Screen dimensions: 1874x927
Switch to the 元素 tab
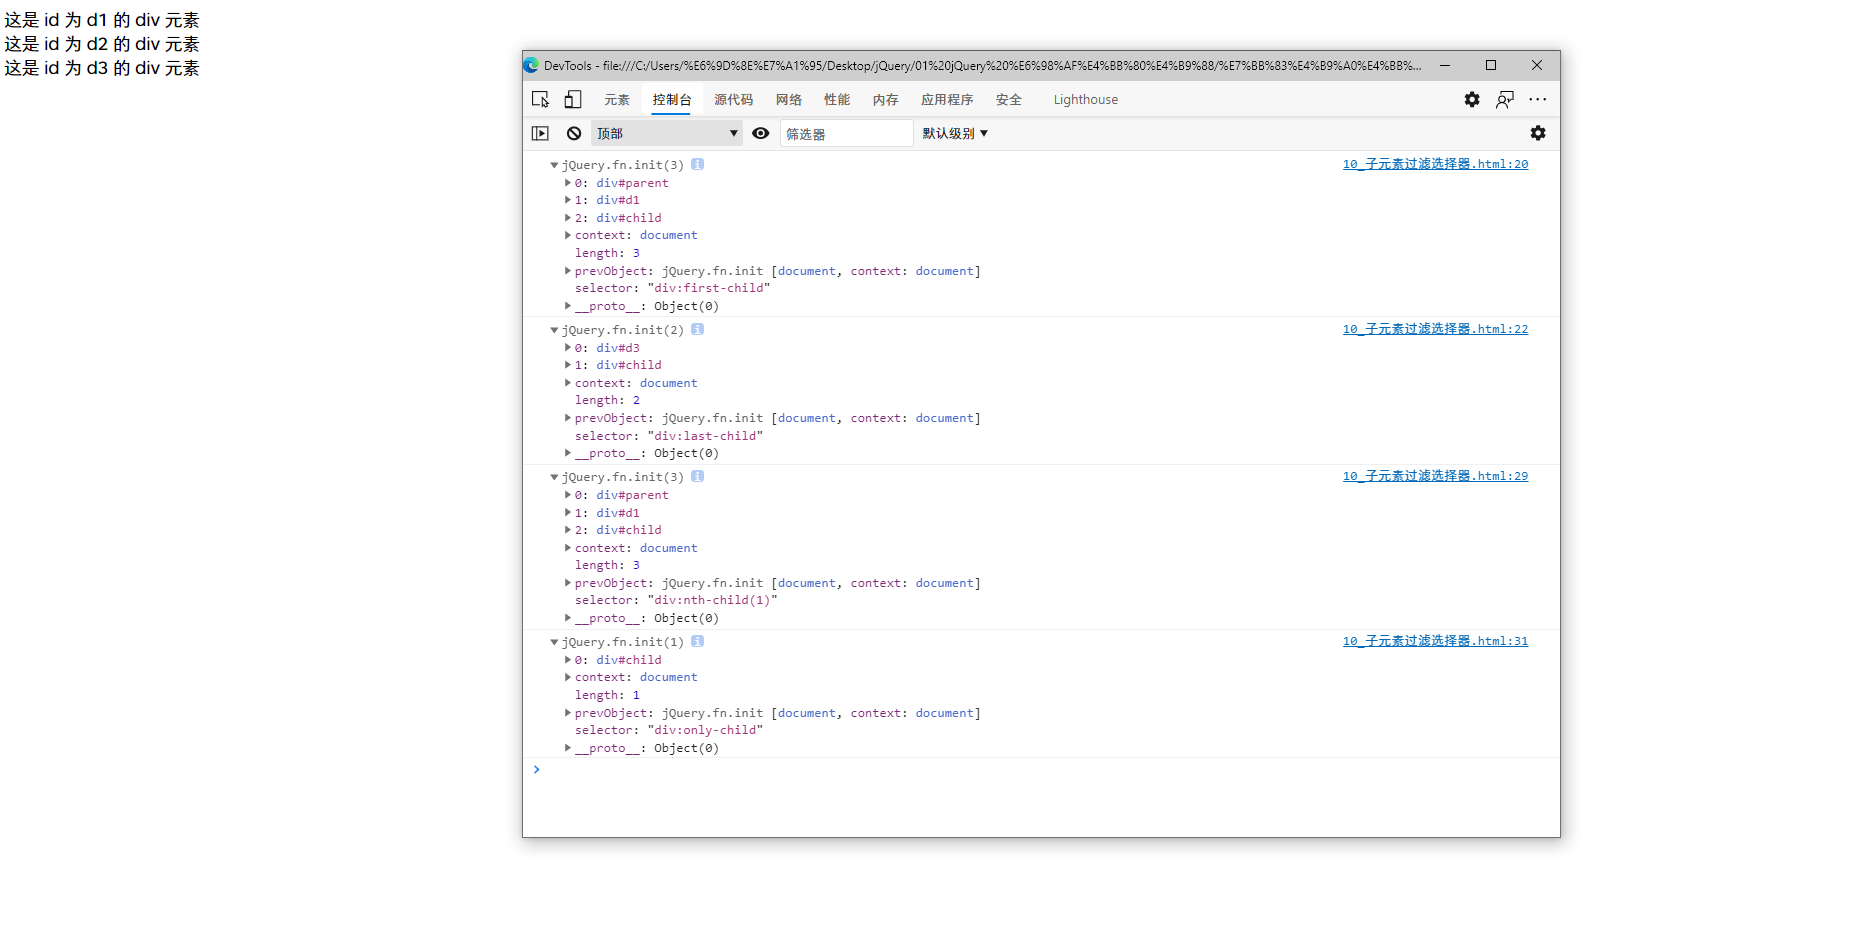(617, 99)
